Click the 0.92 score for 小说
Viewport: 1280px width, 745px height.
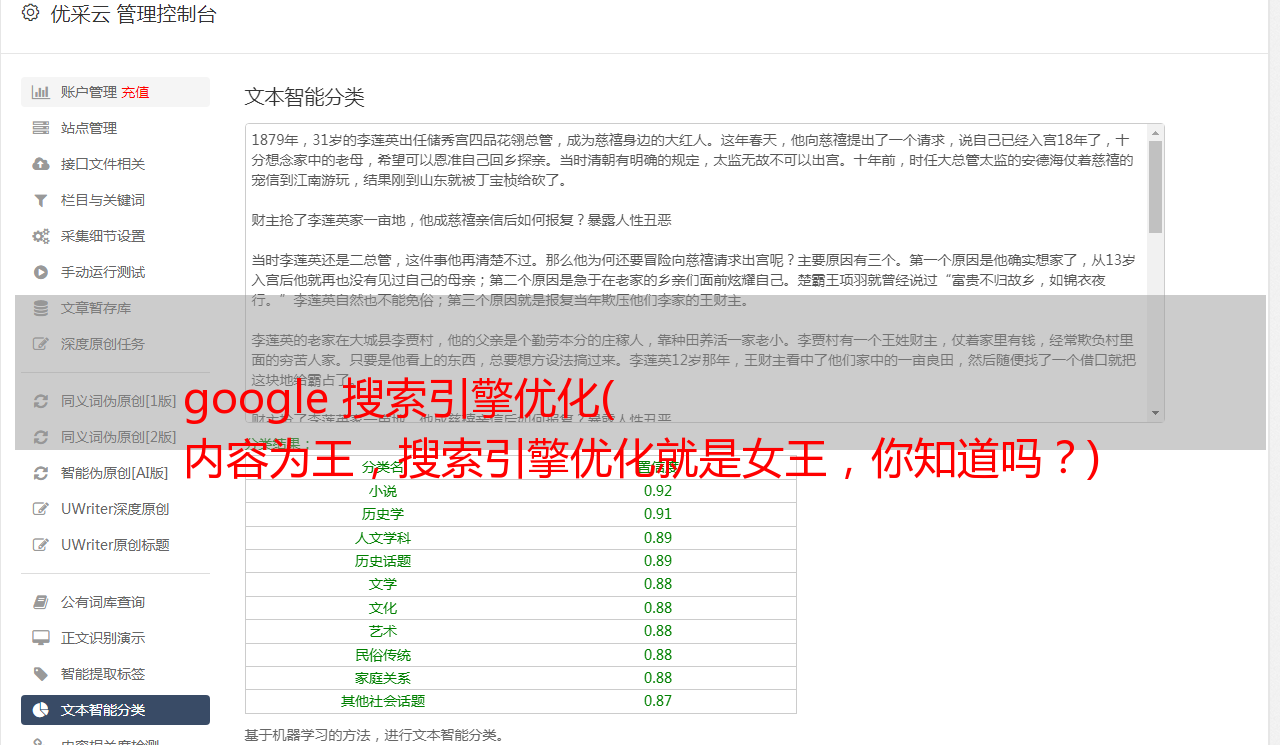click(x=658, y=491)
